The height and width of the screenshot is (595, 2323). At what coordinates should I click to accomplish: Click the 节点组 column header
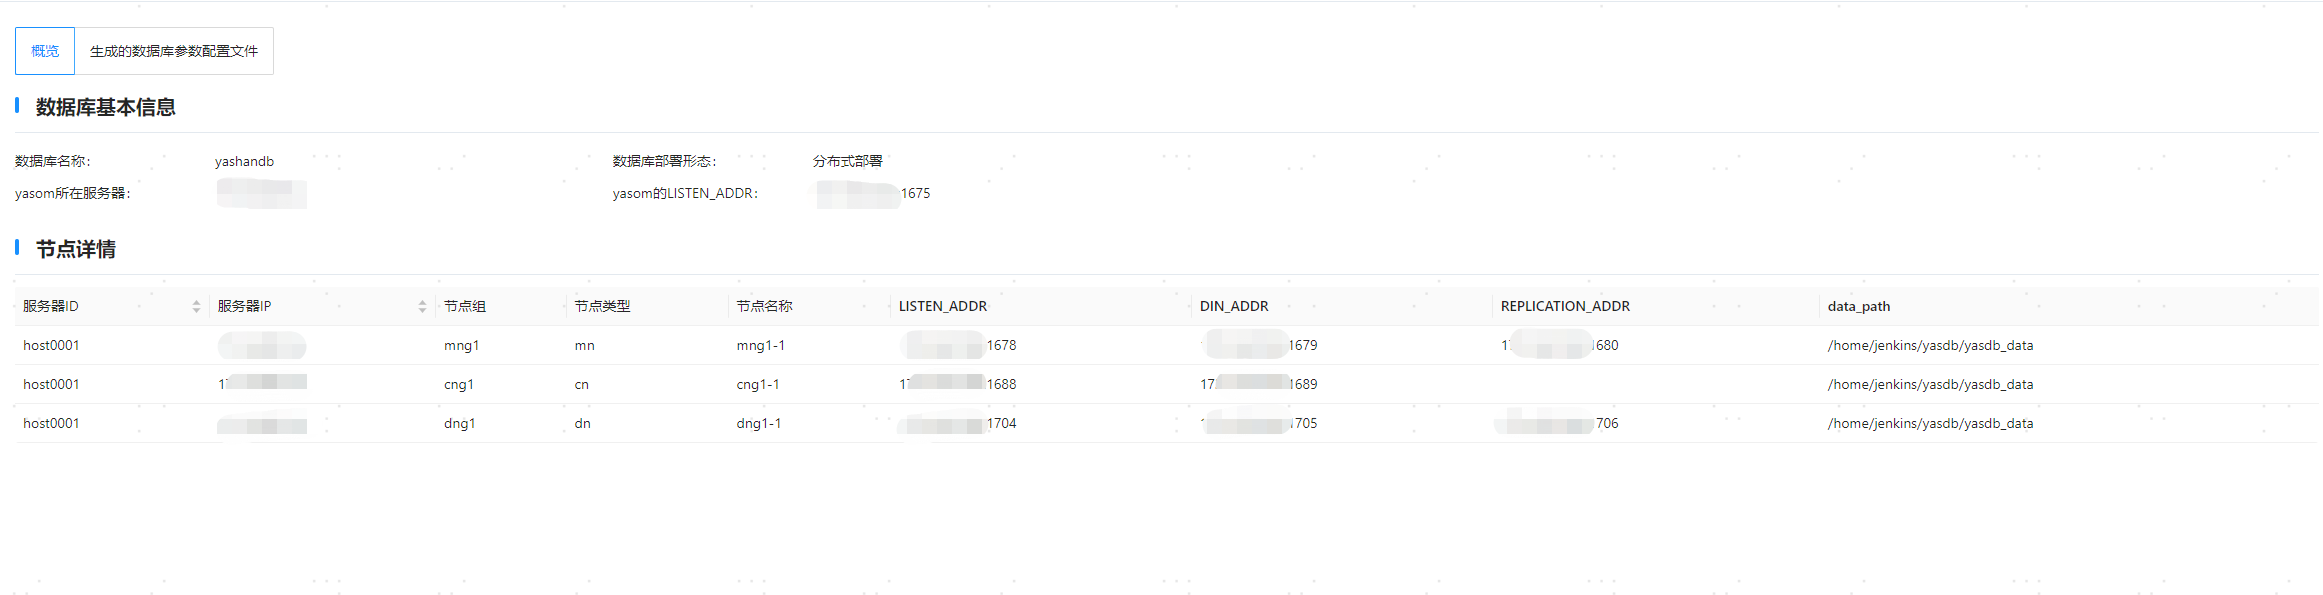[x=465, y=307]
